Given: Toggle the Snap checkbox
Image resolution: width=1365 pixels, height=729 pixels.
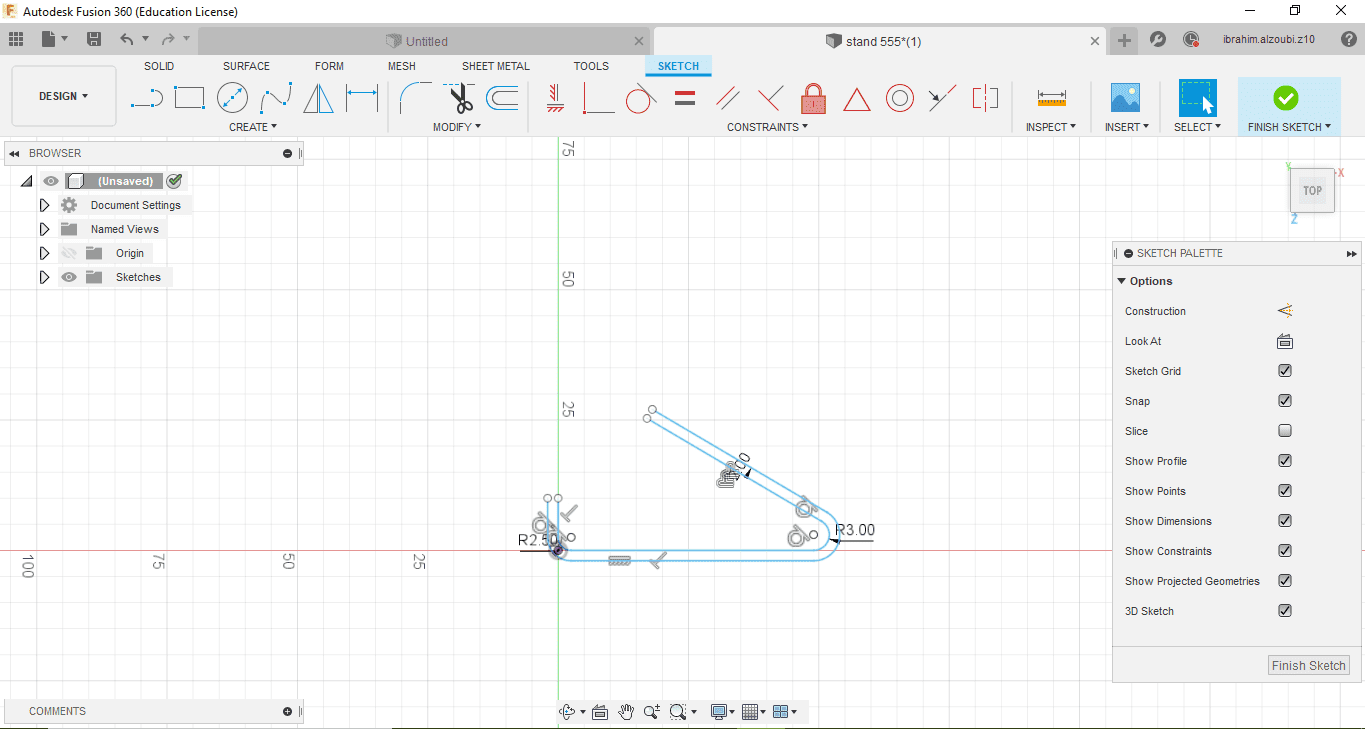Looking at the screenshot, I should [x=1285, y=401].
